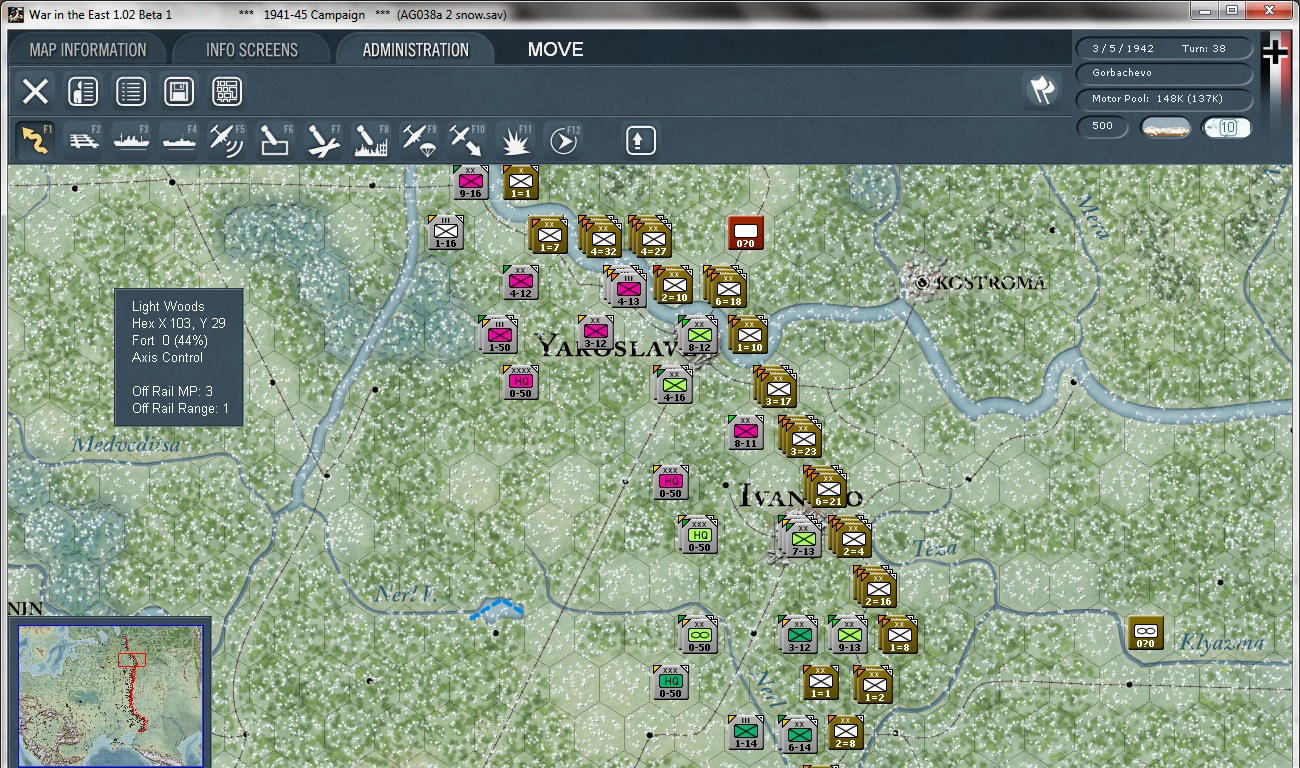Click the snowy weather indicator button

(1165, 128)
